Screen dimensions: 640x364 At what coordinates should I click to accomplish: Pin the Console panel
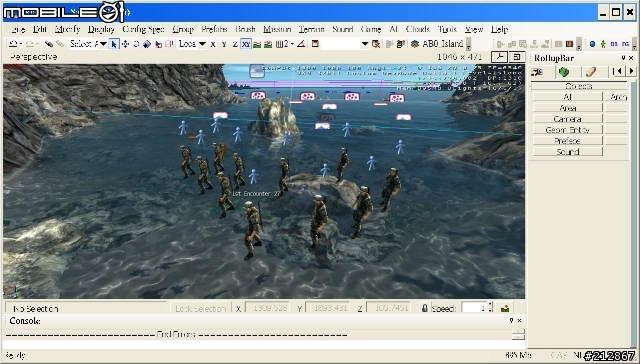pos(511,321)
